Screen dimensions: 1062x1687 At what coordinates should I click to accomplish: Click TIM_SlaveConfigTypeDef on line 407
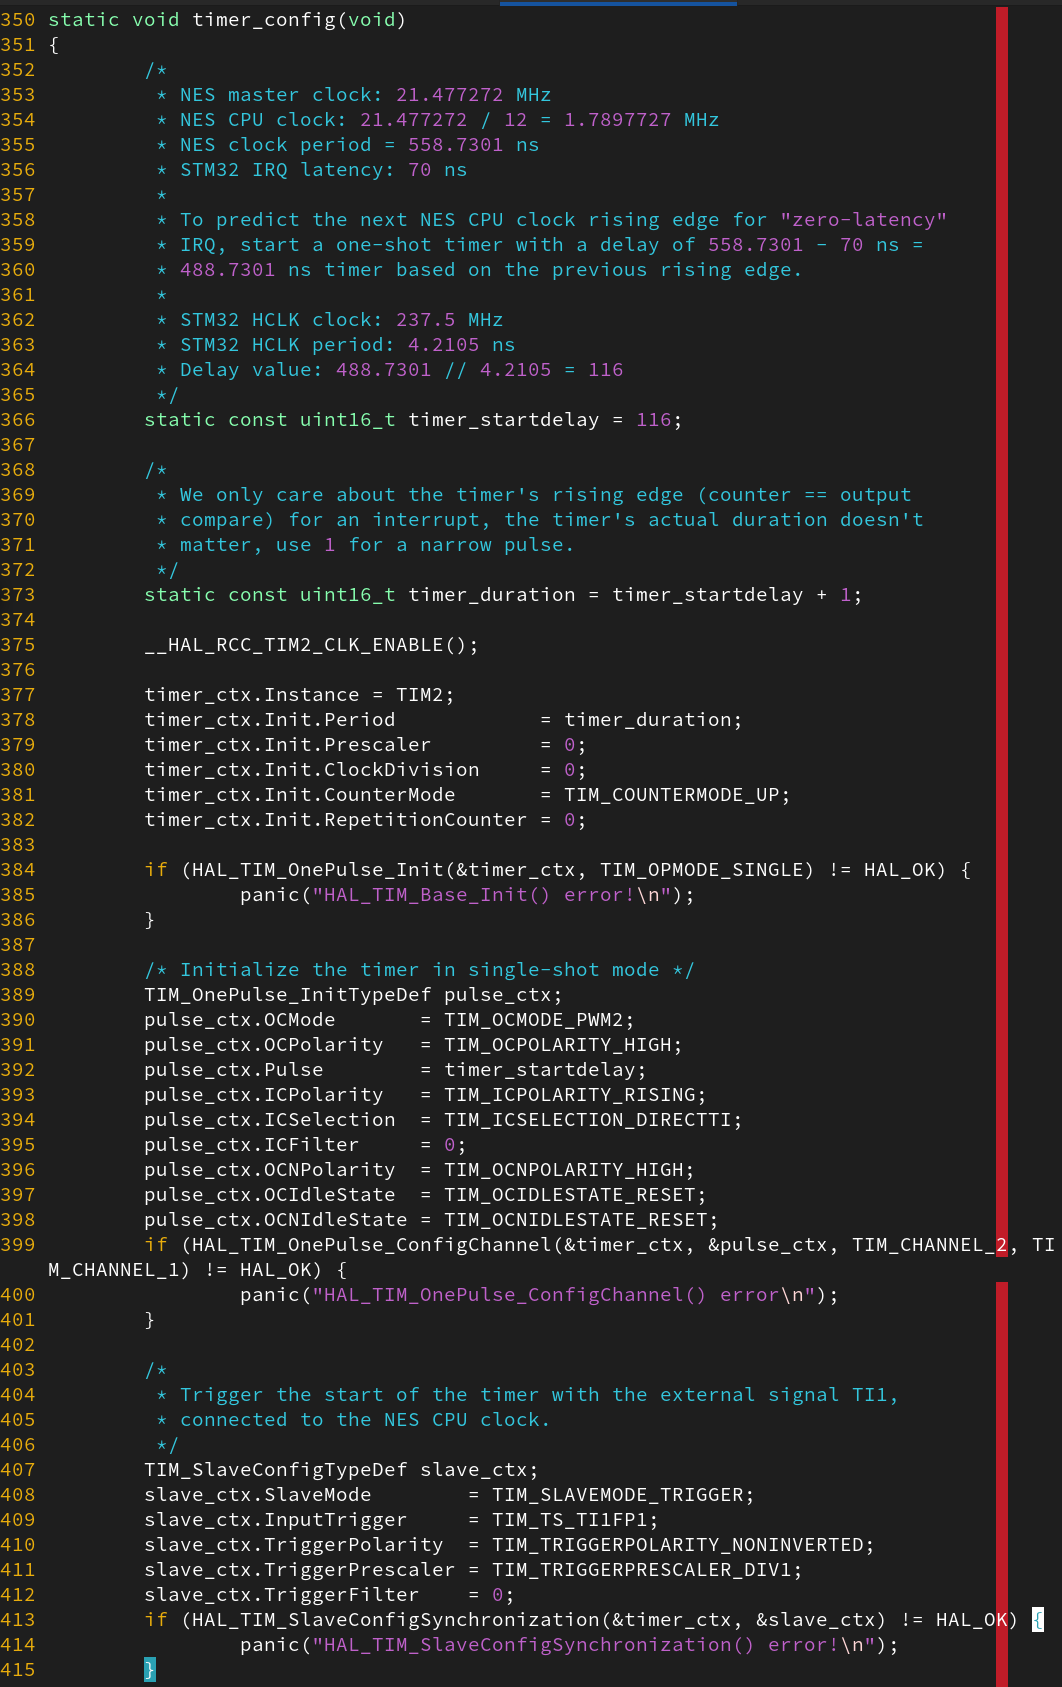pyautogui.click(x=276, y=1470)
